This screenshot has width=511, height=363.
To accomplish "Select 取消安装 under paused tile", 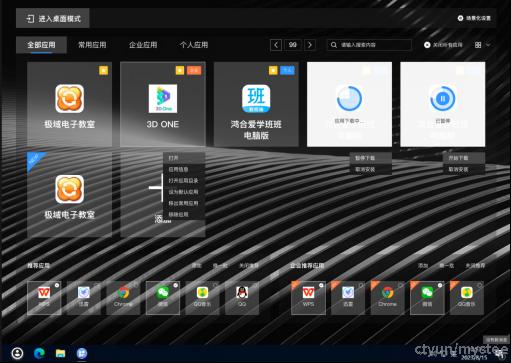I will pyautogui.click(x=464, y=169).
